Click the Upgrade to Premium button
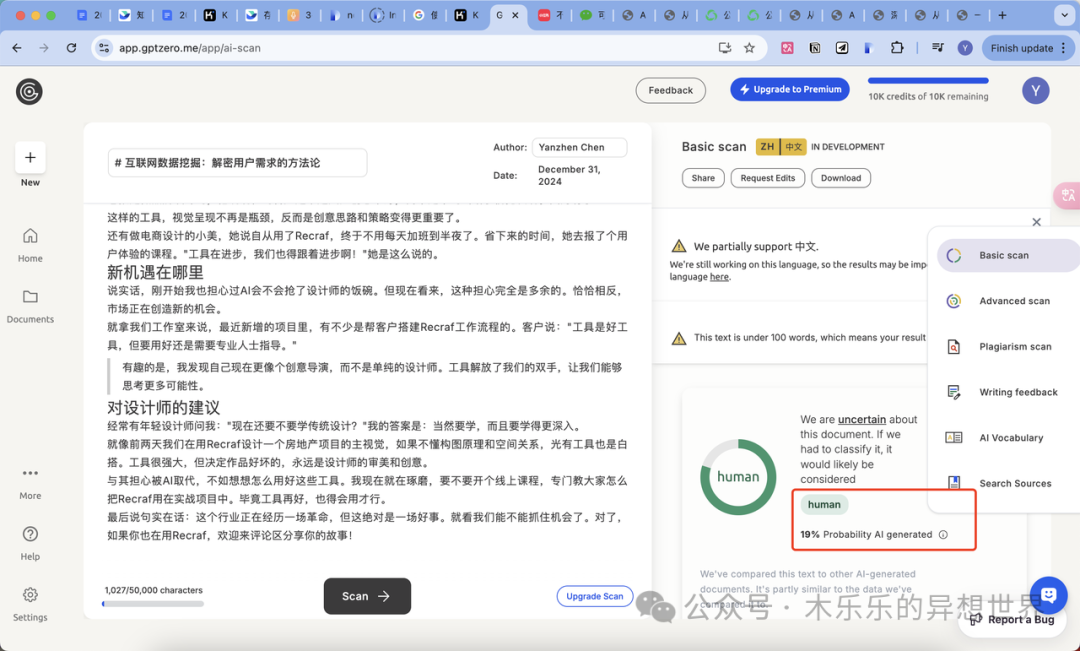 (x=789, y=90)
